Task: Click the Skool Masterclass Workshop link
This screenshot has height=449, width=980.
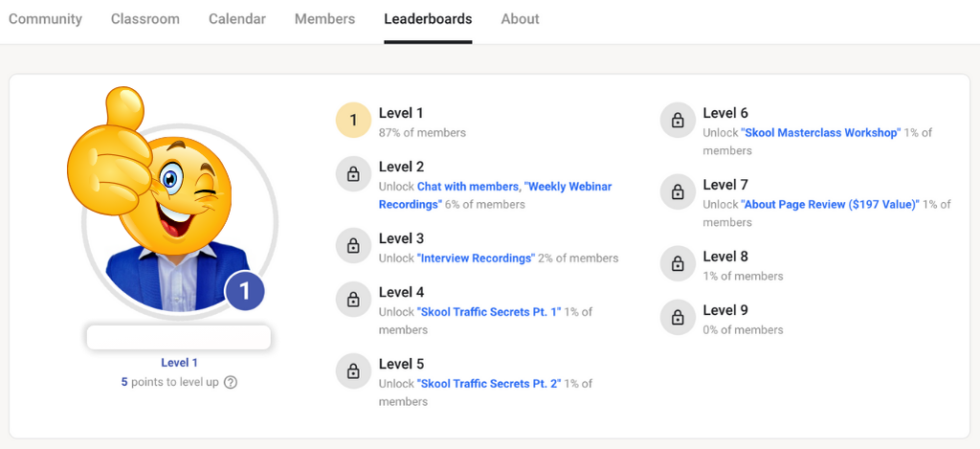Action: tap(821, 133)
